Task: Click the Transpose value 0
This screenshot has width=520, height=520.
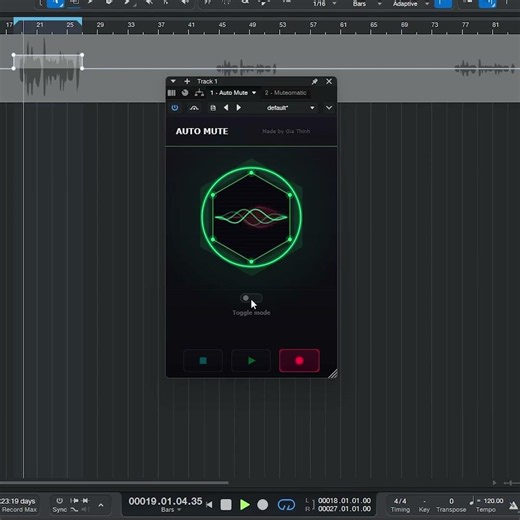Action: [451, 501]
